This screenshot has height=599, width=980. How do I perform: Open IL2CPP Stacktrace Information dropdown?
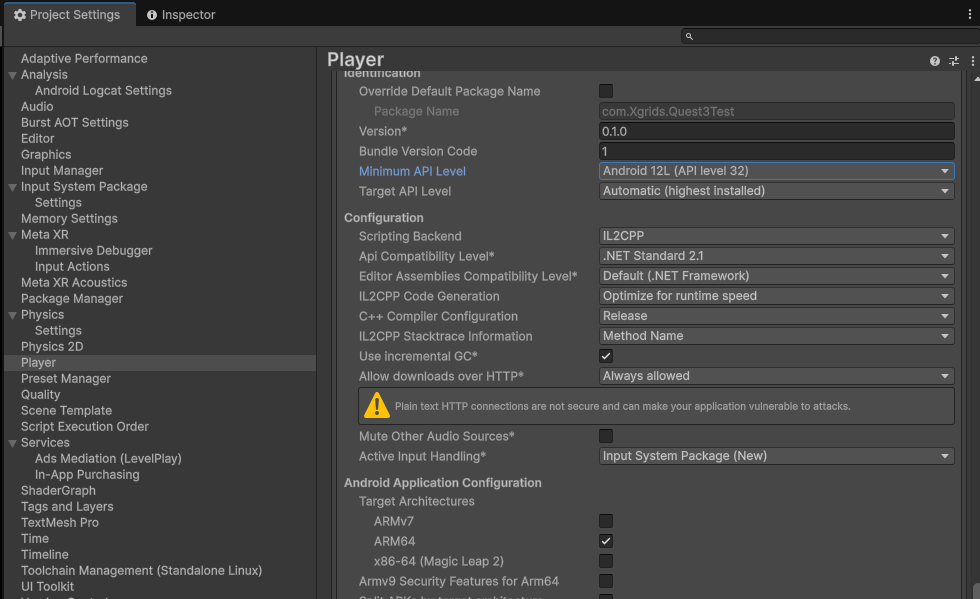[x=776, y=336]
